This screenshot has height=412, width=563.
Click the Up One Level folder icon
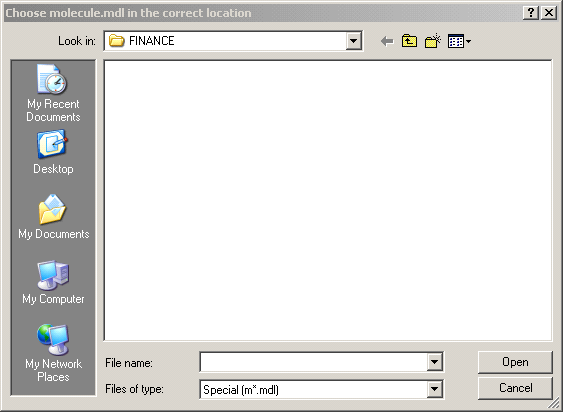point(409,41)
